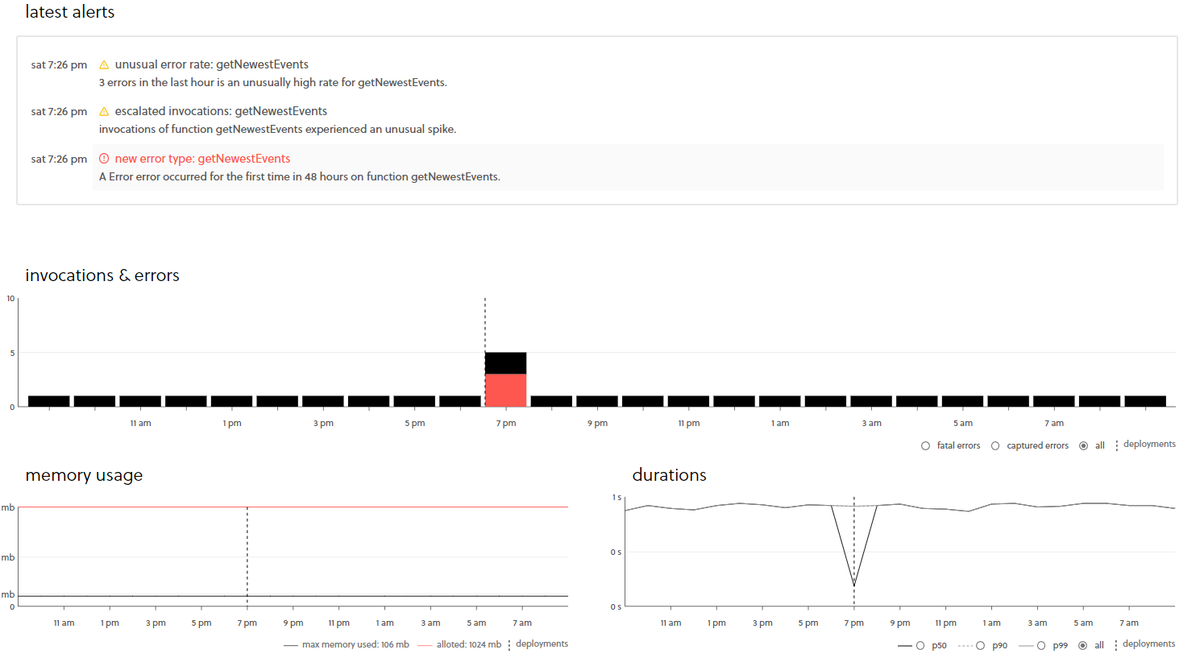Click the dip point on durations line at 7 pm

(x=854, y=586)
